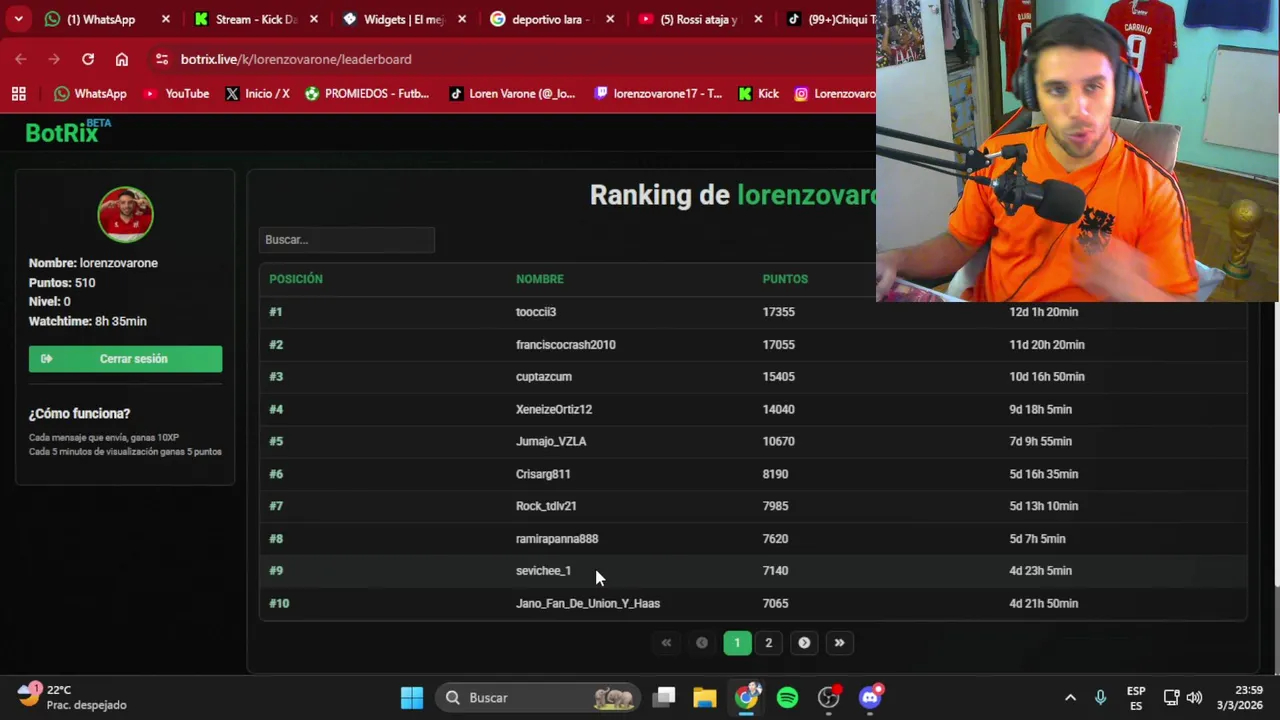Open Spotify from the taskbar
This screenshot has width=1280, height=720.
tap(788, 697)
